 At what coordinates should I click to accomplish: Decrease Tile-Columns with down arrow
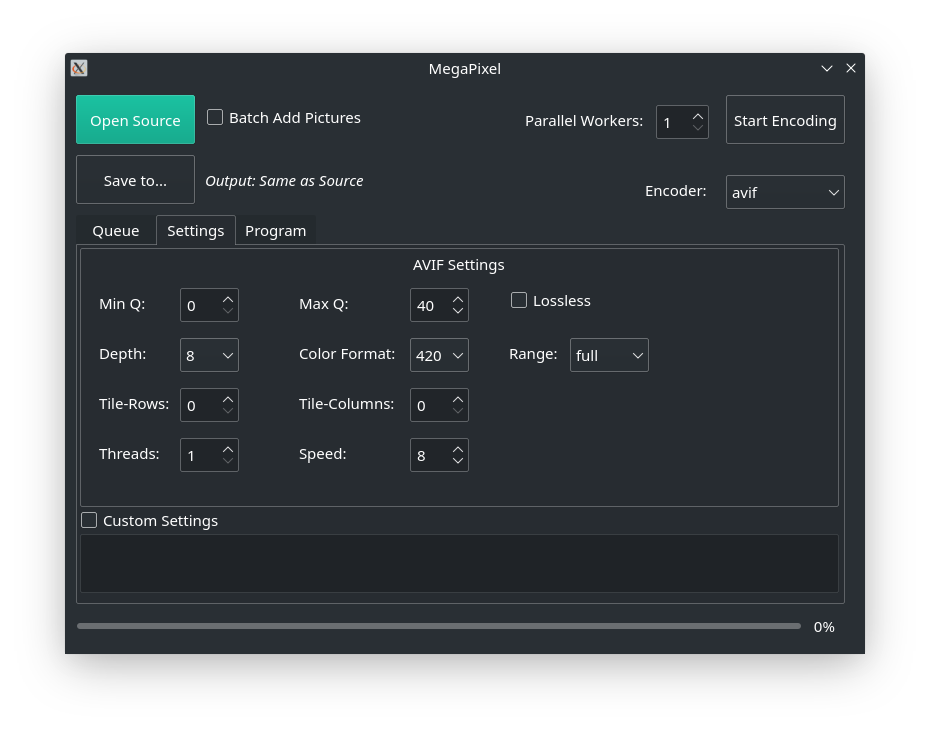click(x=458, y=411)
